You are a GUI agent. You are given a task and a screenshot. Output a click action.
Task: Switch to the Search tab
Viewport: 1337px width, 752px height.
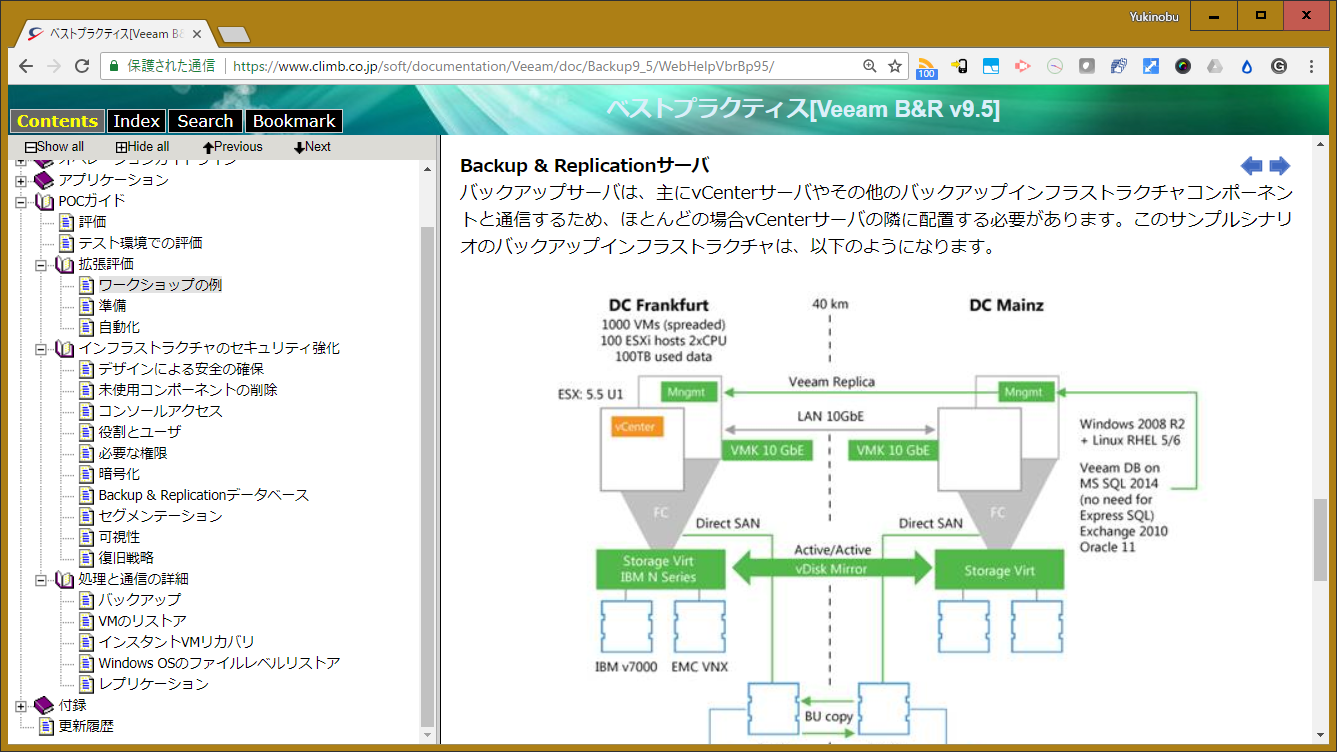pyautogui.click(x=205, y=121)
